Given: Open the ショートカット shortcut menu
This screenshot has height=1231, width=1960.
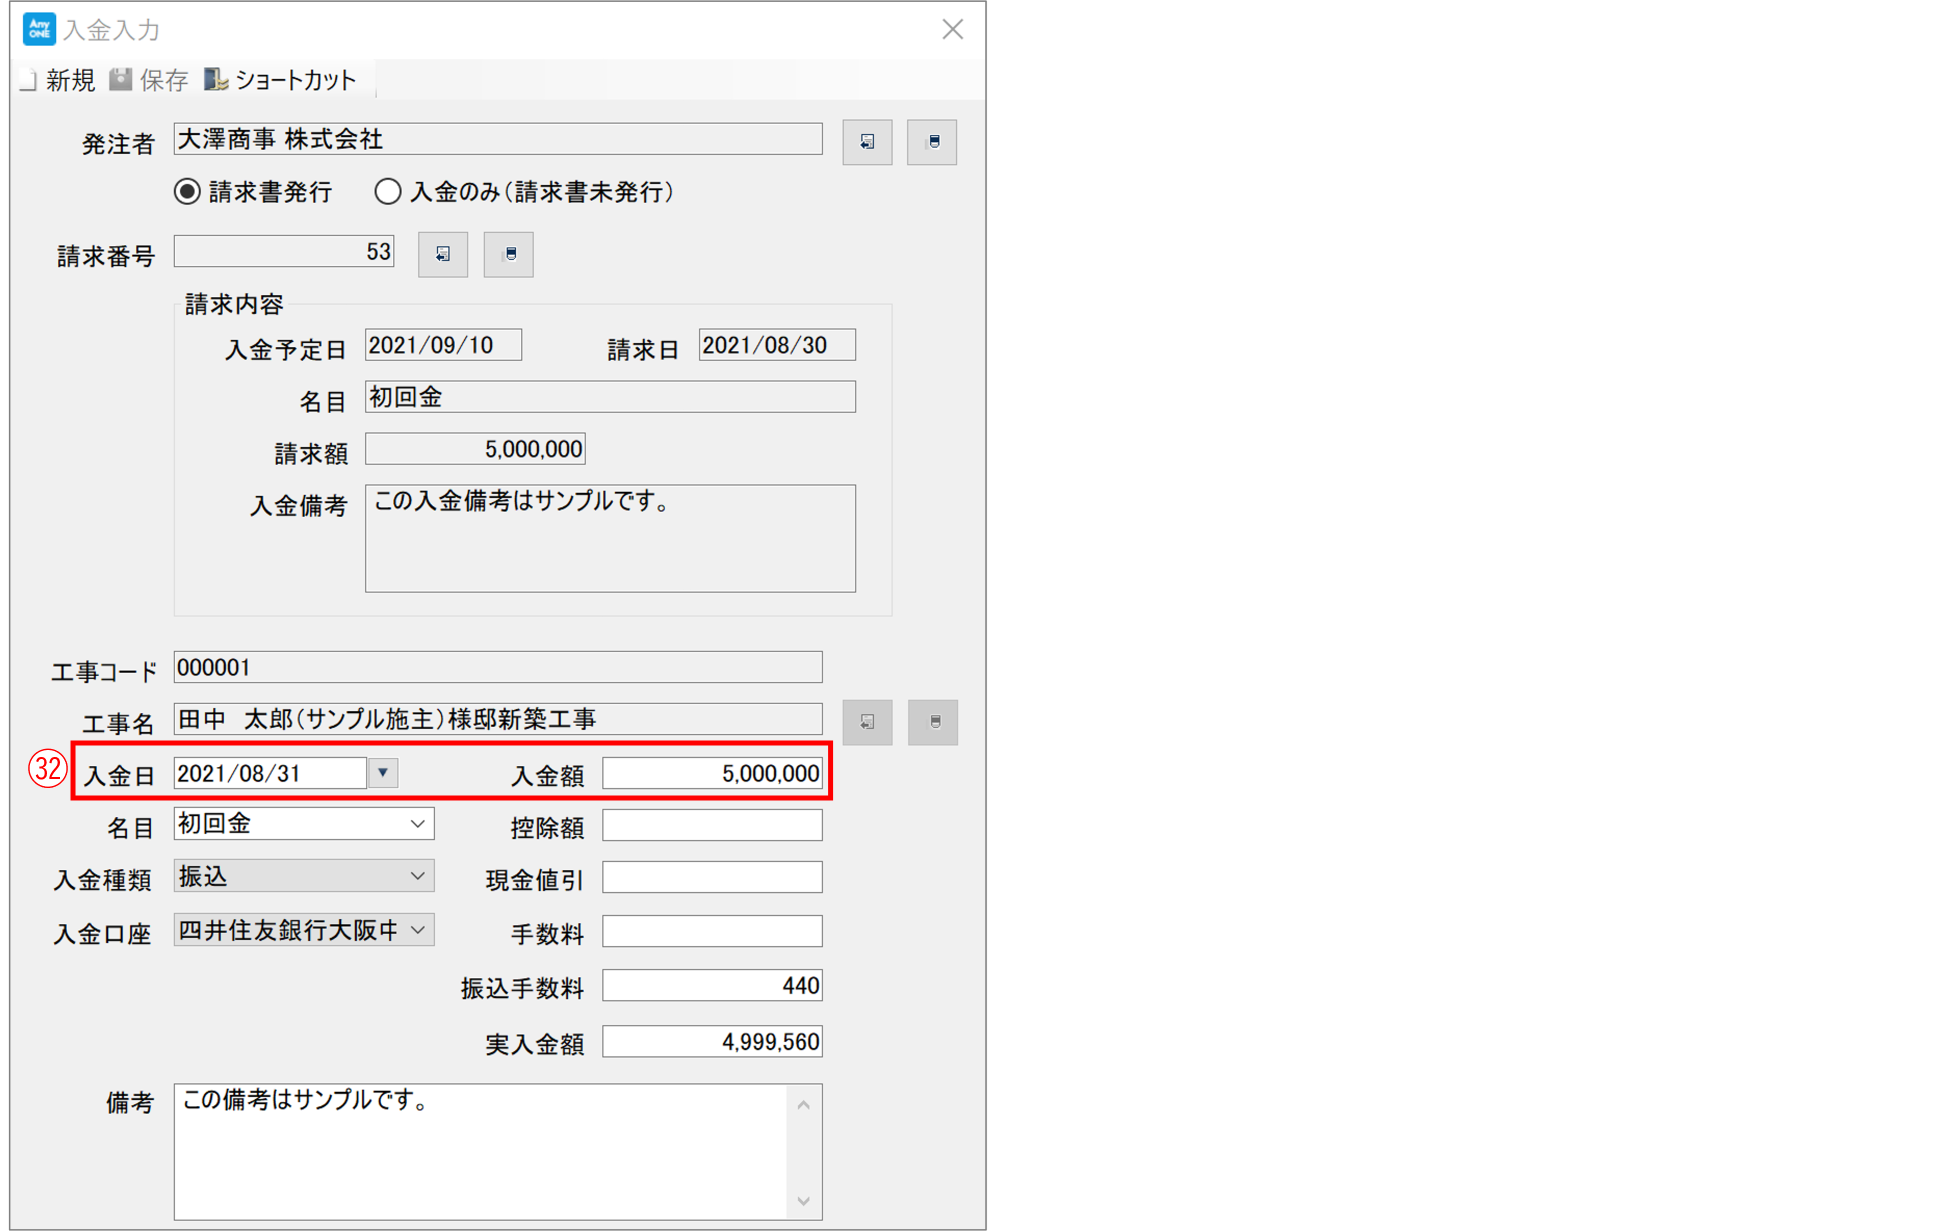Looking at the screenshot, I should (x=280, y=80).
